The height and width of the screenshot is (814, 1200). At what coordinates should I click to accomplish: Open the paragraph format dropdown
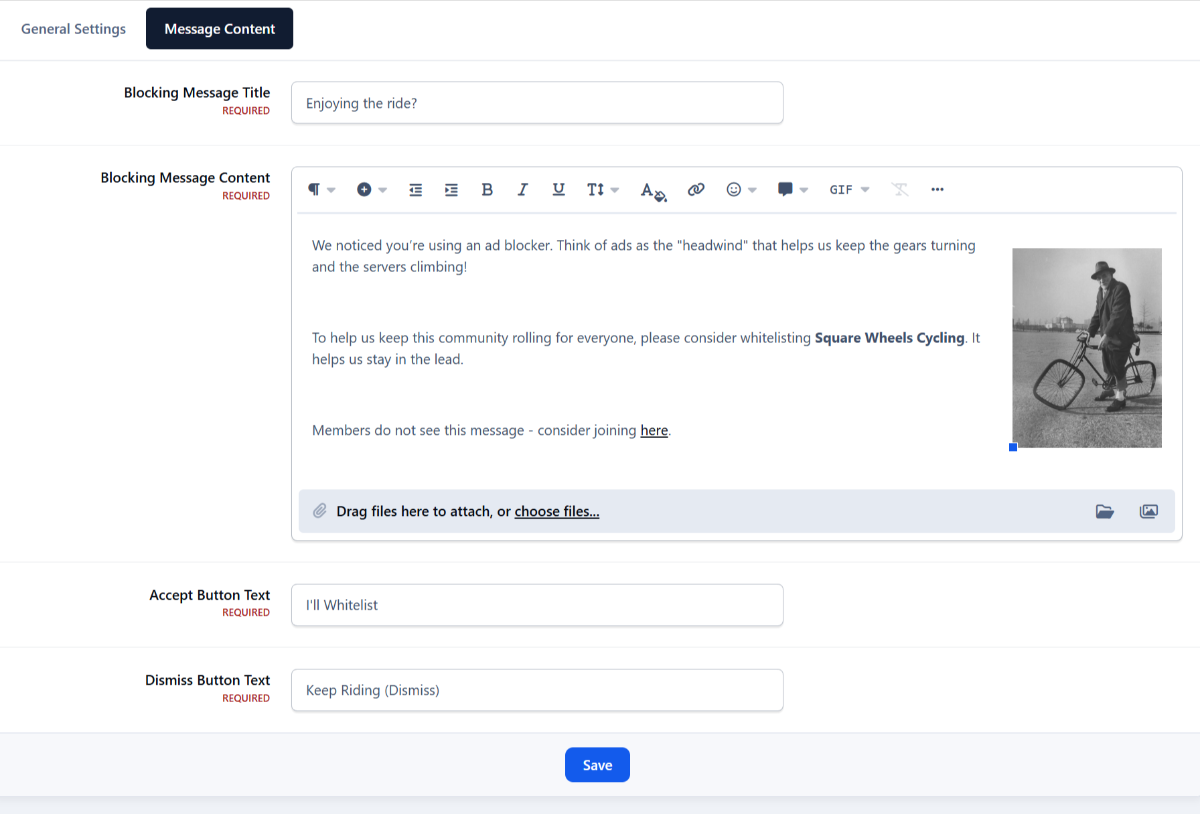coord(321,190)
